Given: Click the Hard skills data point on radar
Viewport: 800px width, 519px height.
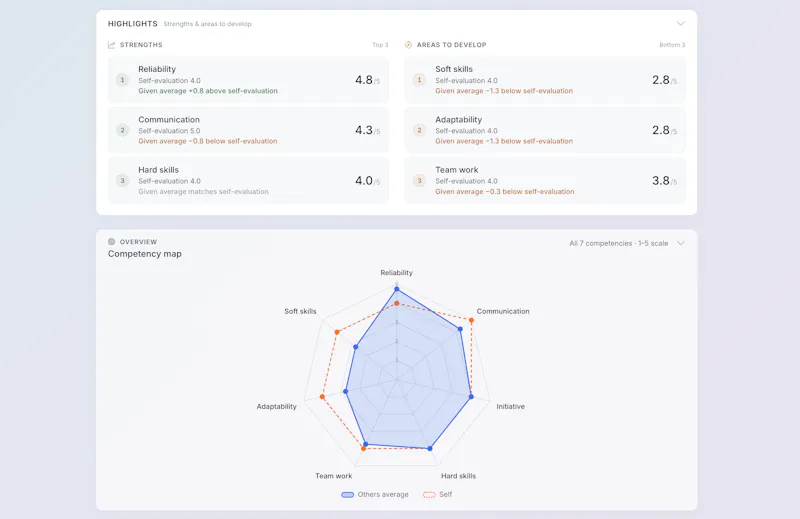Looking at the screenshot, I should tap(430, 449).
